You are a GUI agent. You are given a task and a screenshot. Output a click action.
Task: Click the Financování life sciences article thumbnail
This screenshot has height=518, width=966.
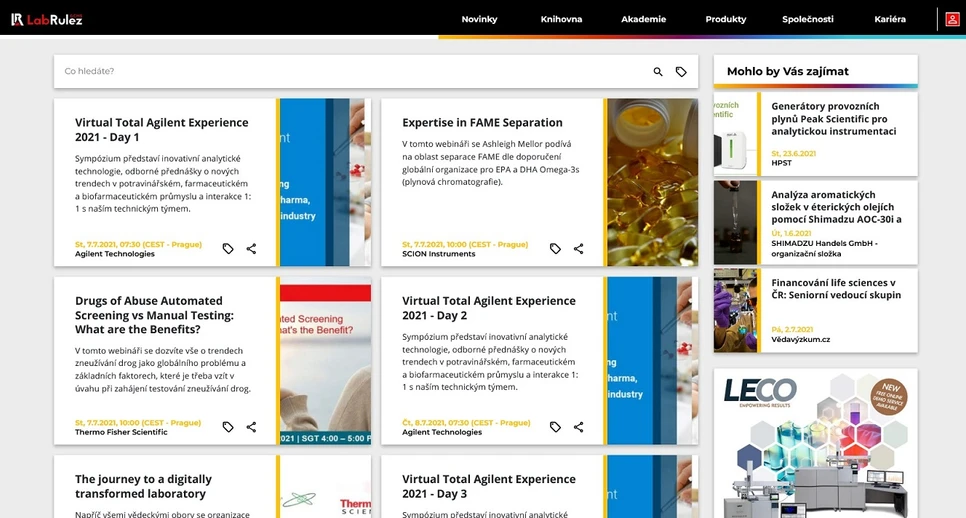(736, 310)
